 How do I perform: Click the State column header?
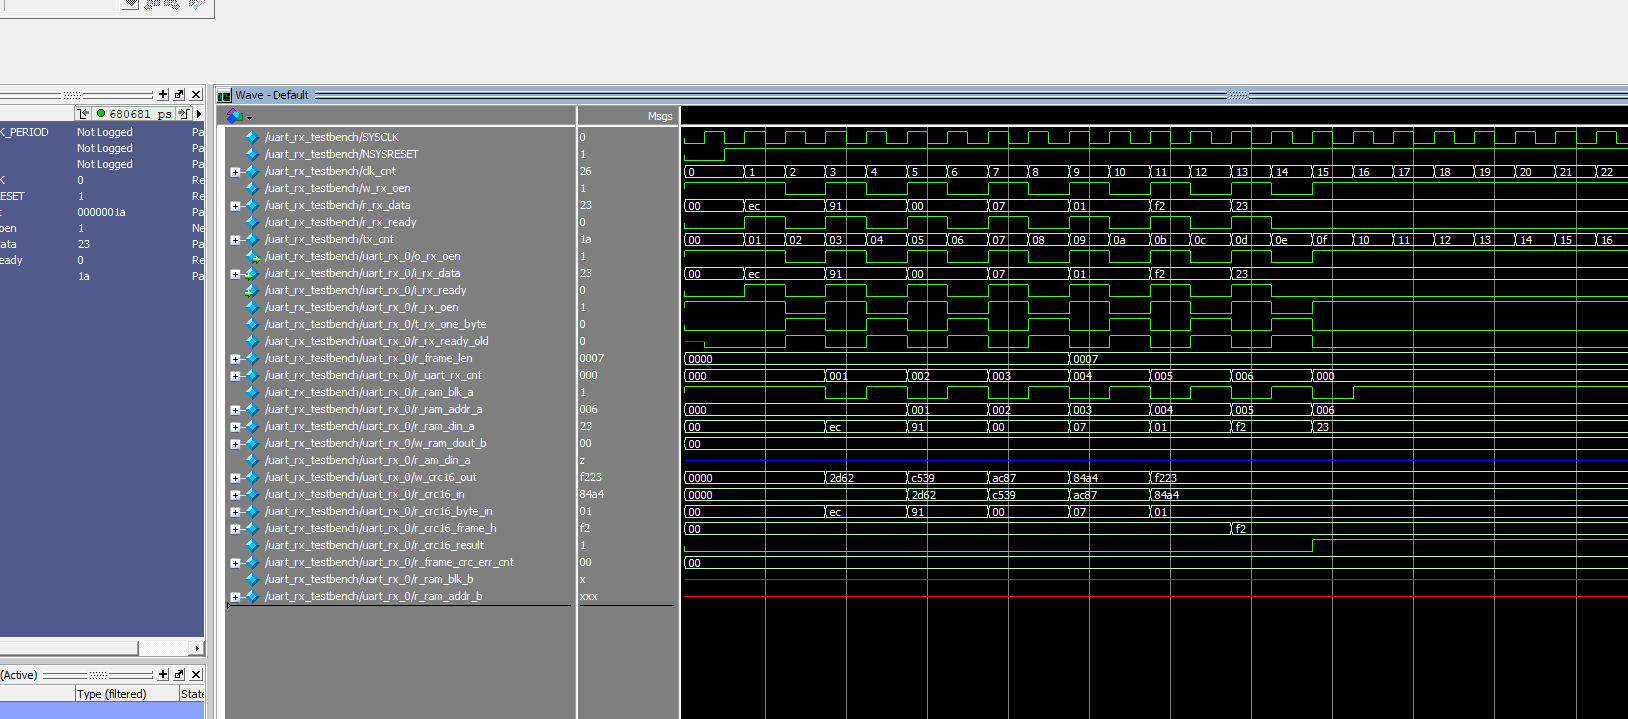click(192, 694)
